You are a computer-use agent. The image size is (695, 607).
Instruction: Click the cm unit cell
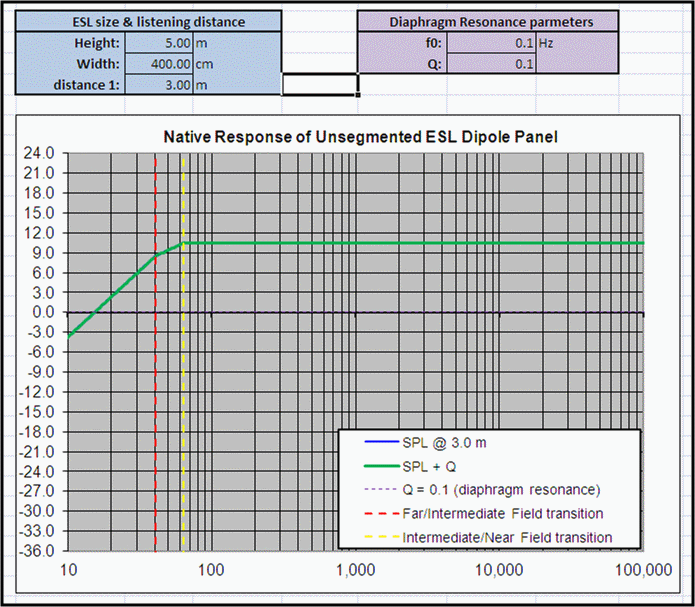click(237, 64)
